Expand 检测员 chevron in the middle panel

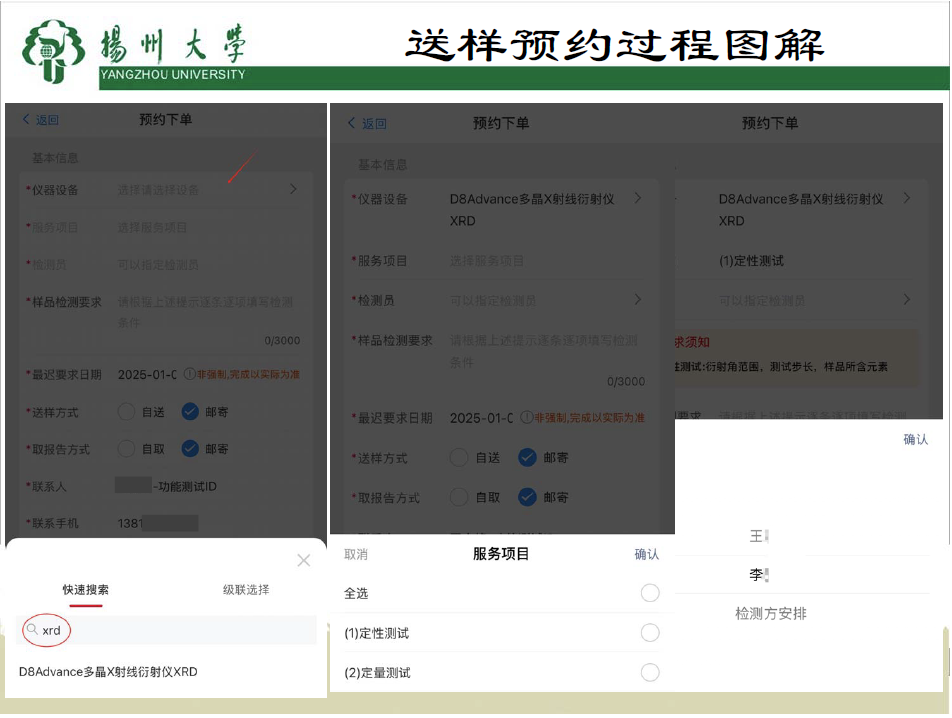(638, 299)
